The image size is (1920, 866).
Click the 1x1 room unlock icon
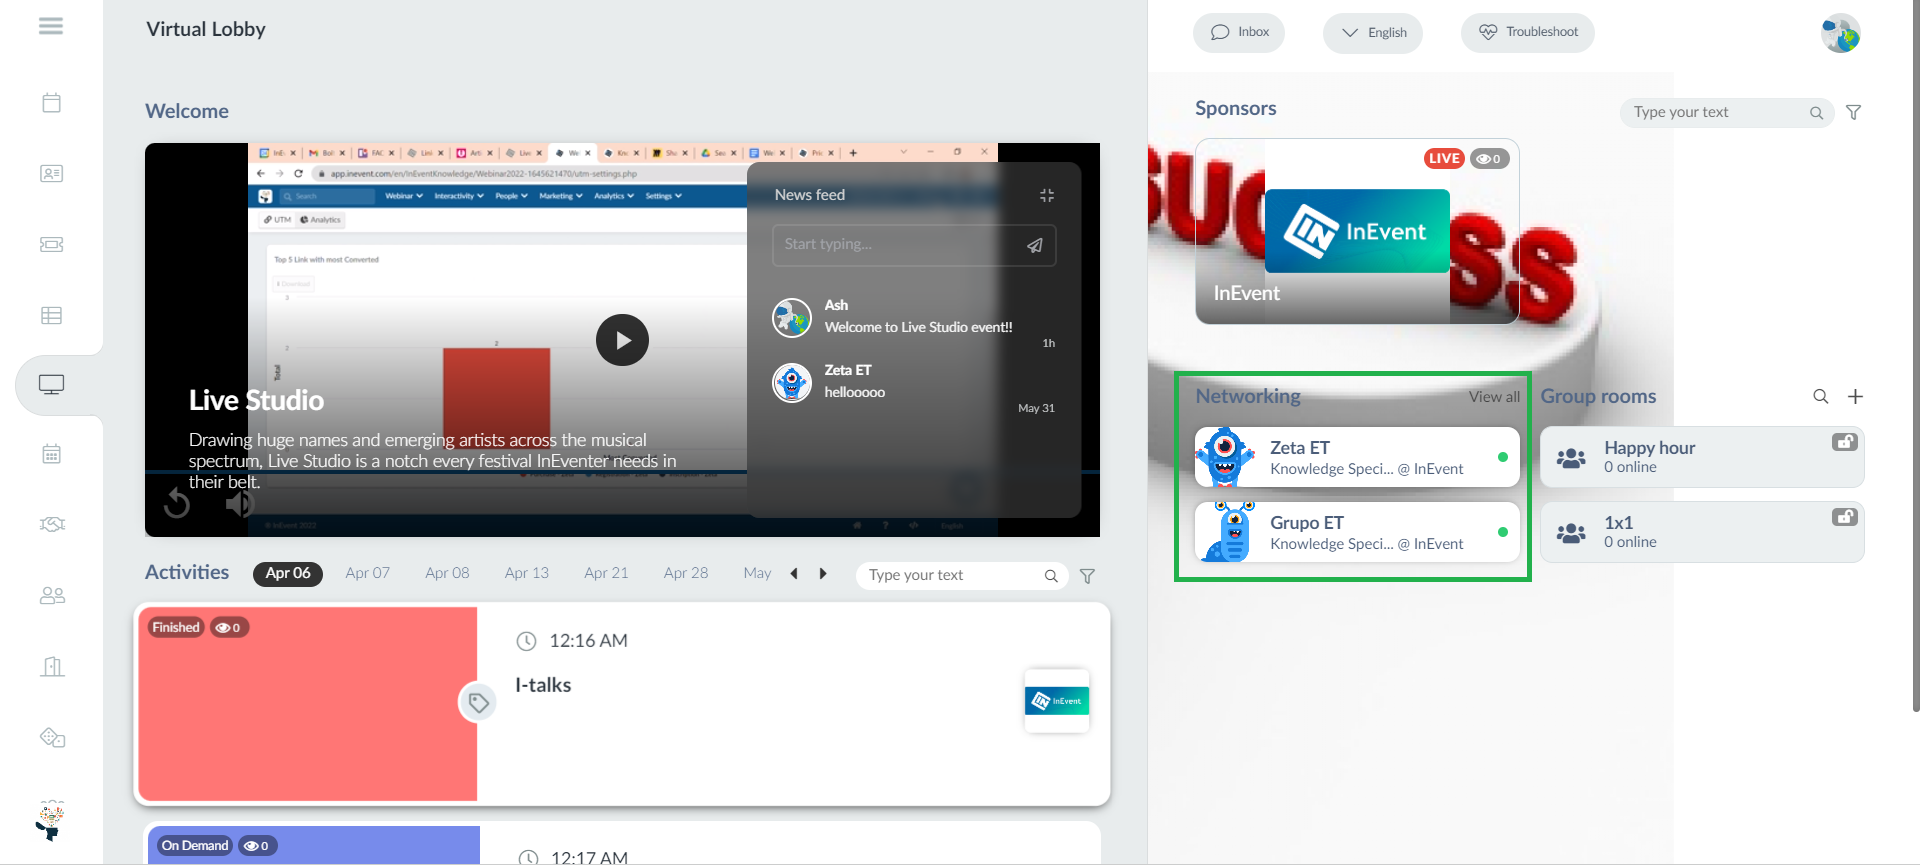click(1845, 517)
